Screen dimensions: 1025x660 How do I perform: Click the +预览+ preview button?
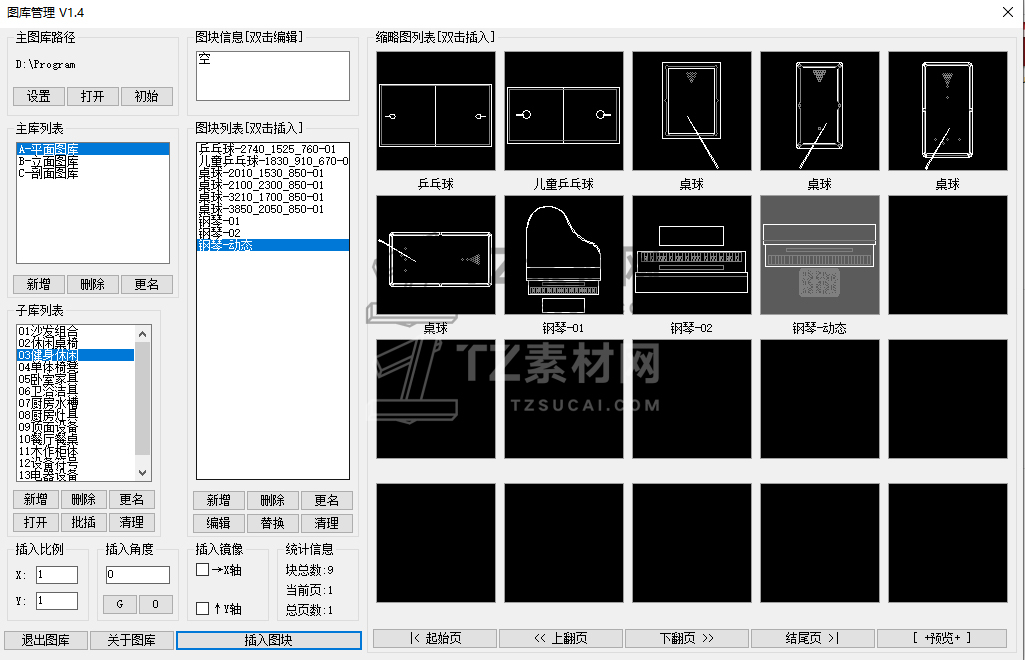[942, 638]
